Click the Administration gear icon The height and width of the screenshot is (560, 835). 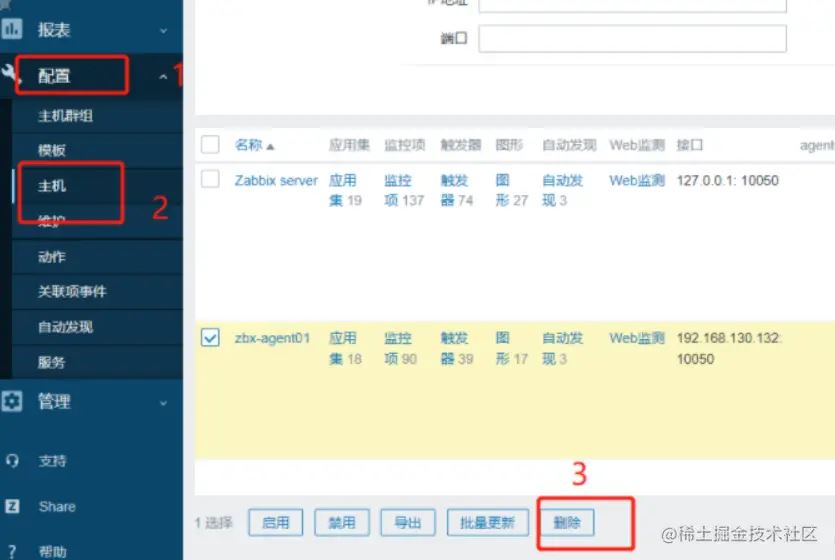click(x=12, y=401)
